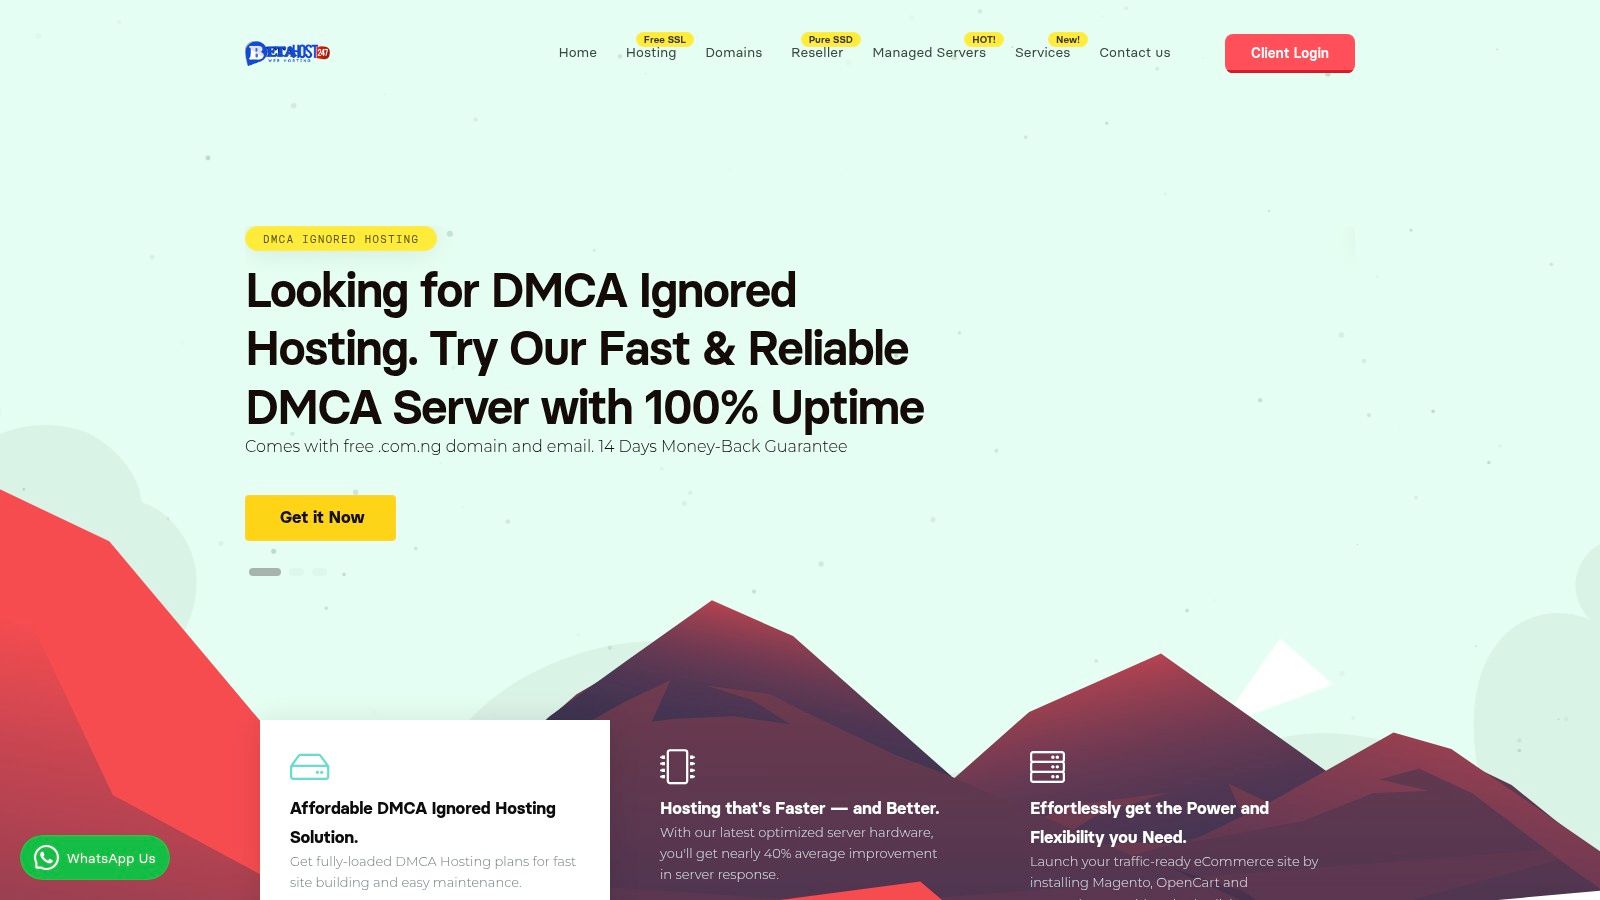Click the chip icon above Hosting that's Faster

coord(677,767)
